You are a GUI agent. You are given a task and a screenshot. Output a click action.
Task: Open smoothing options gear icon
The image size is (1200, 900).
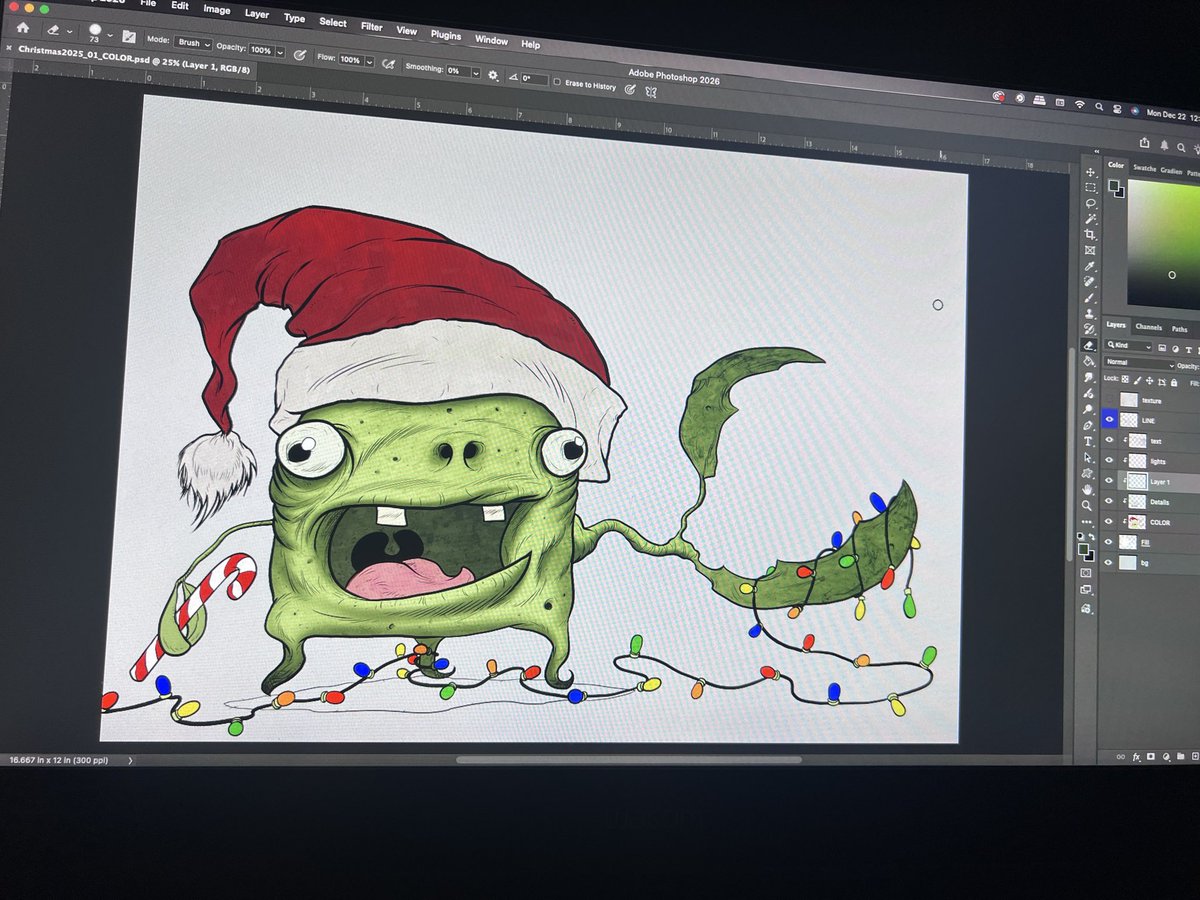click(x=493, y=75)
